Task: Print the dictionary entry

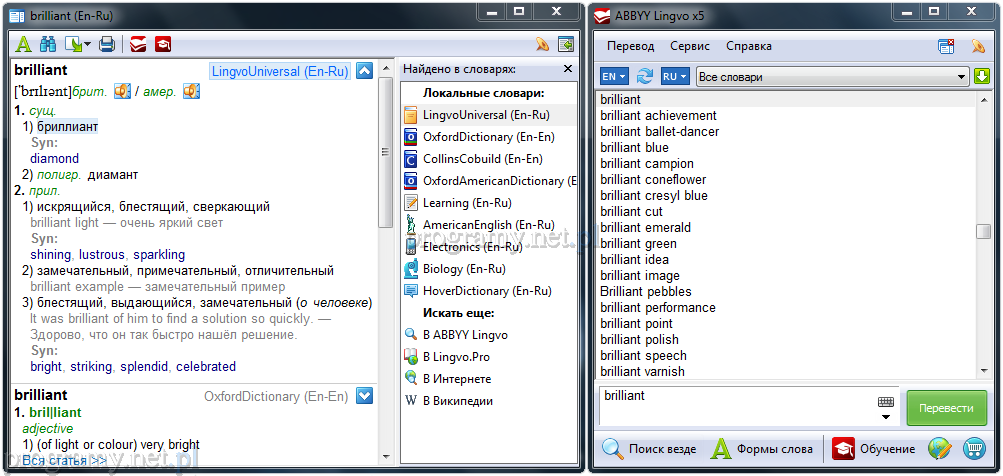Action: [x=107, y=44]
